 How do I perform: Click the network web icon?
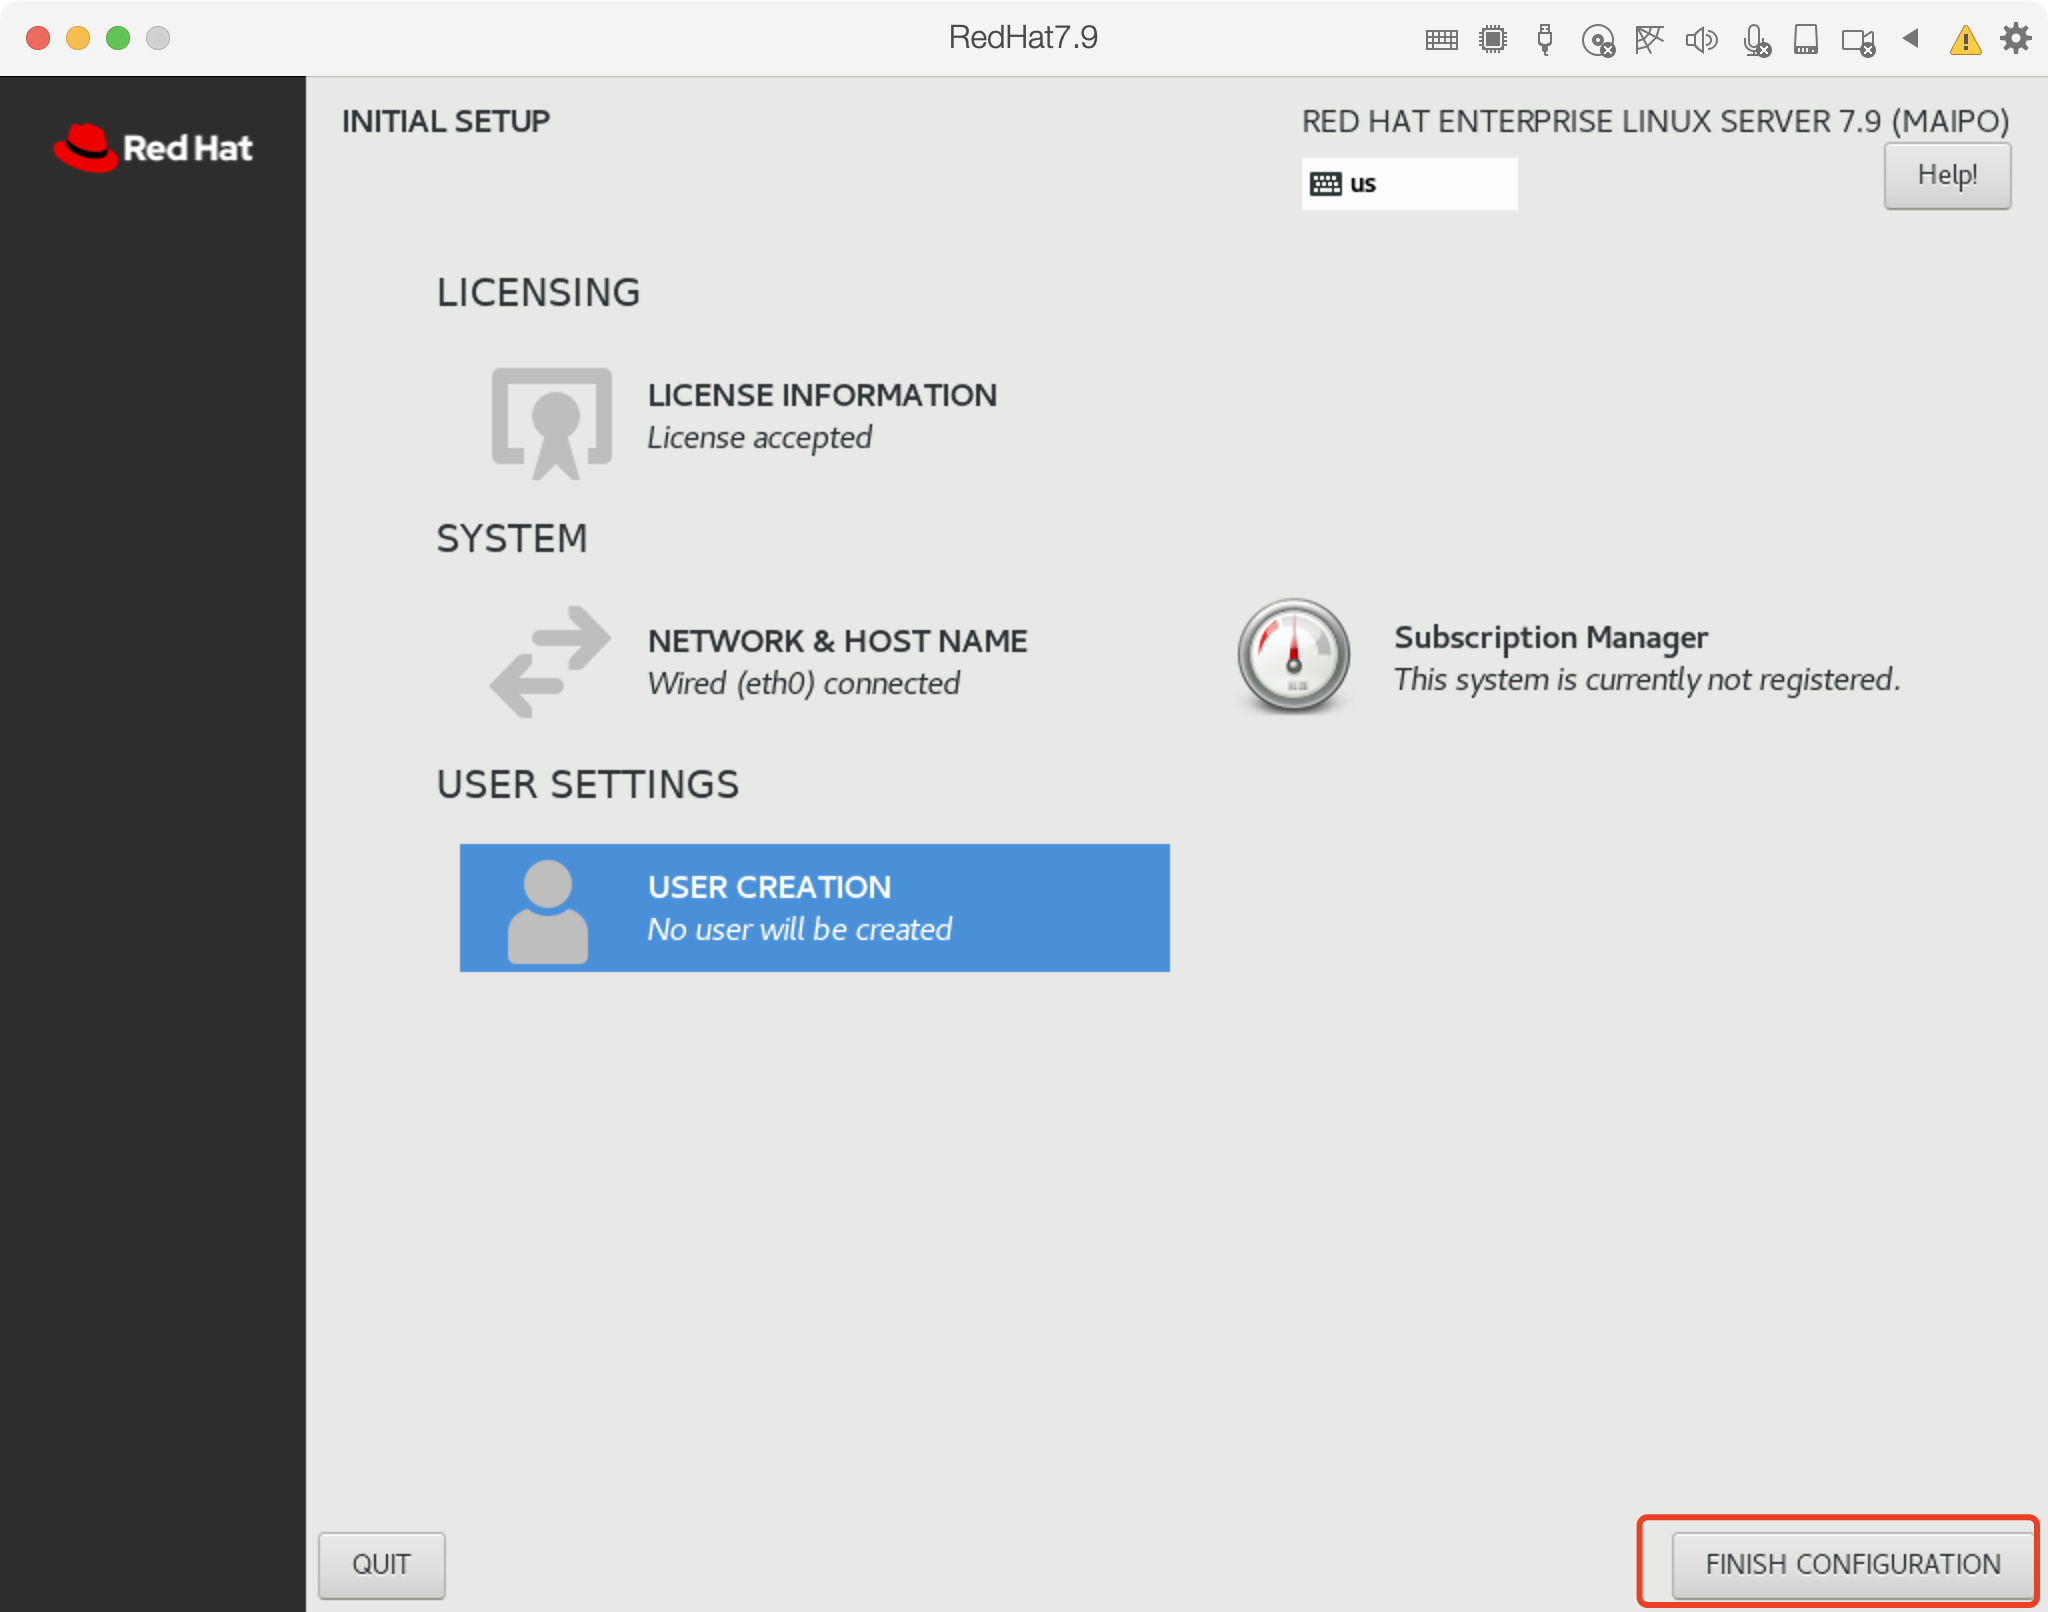tap(1649, 40)
